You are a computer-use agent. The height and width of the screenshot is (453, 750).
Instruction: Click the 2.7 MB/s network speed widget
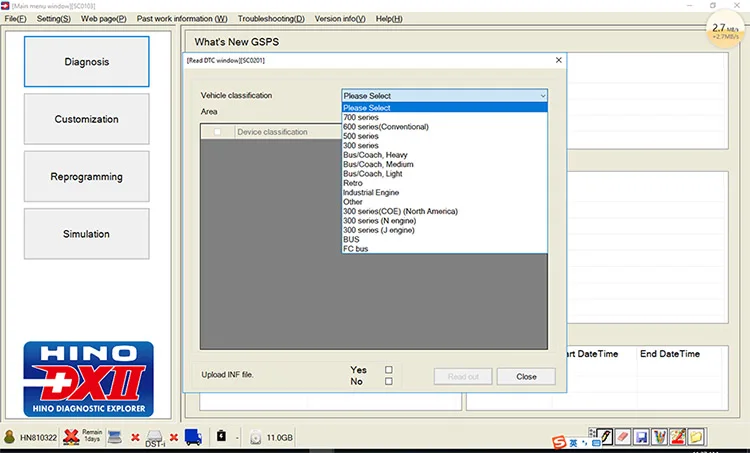725,31
